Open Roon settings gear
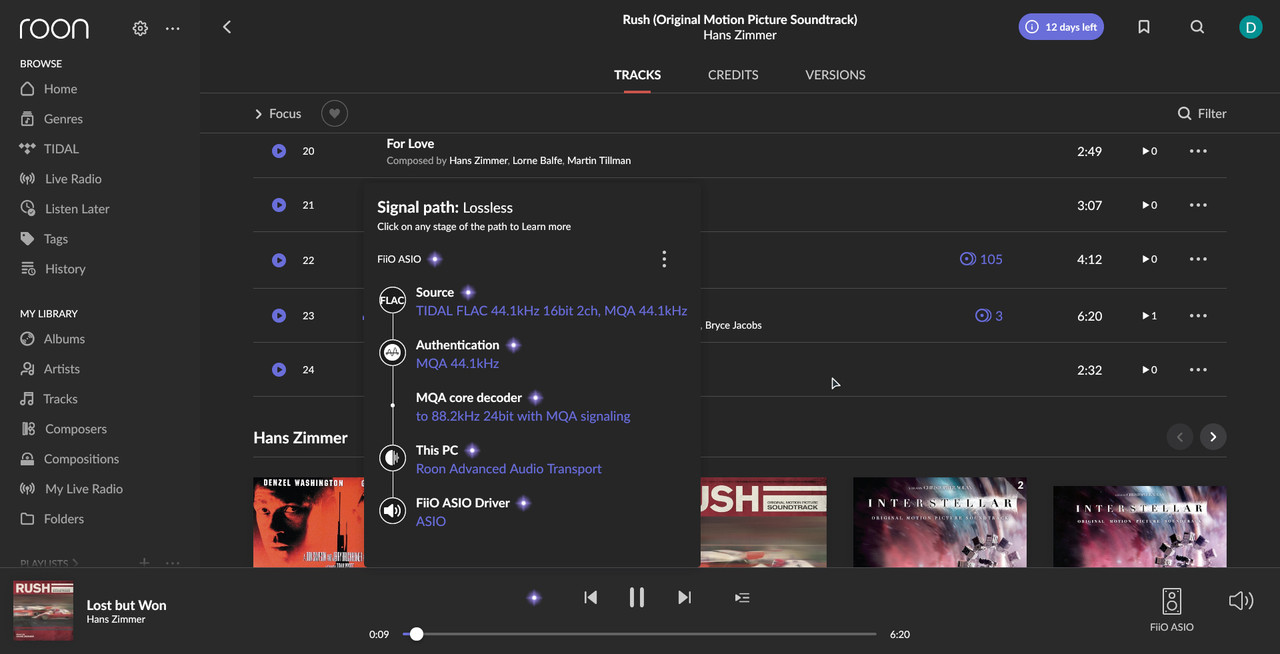This screenshot has width=1280, height=654. tap(140, 29)
